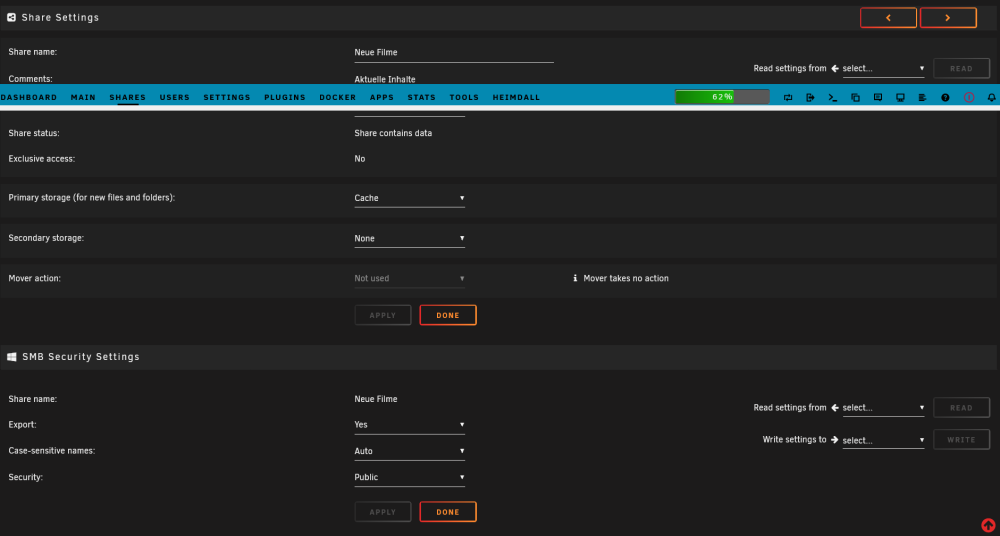
Task: Open the notifications bell icon
Action: click(x=991, y=98)
